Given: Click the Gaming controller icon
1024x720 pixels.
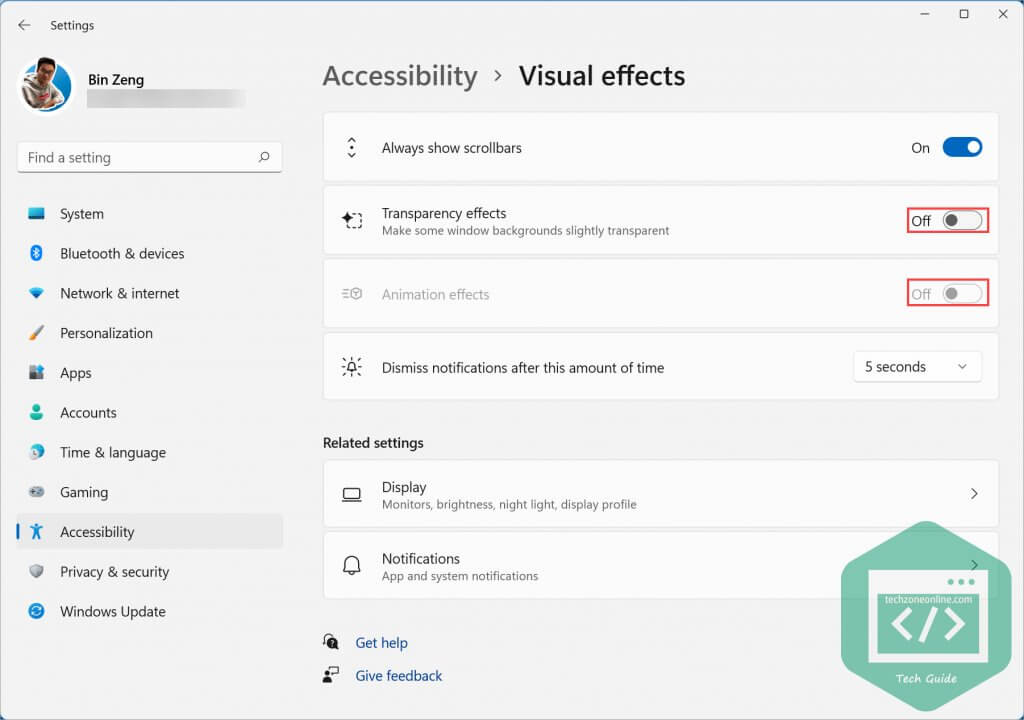Looking at the screenshot, I should tap(37, 492).
